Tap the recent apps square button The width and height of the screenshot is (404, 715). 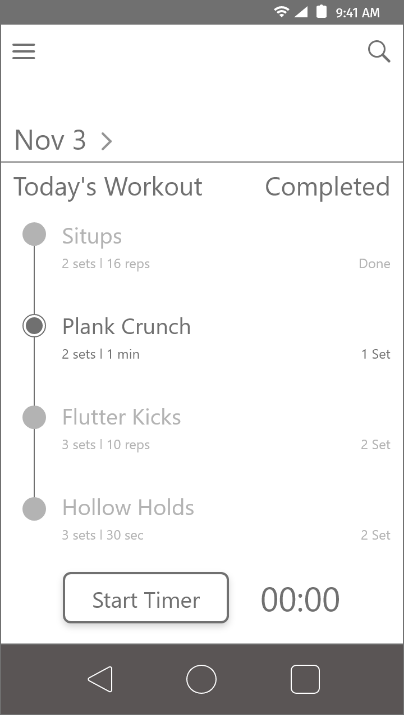pos(305,679)
